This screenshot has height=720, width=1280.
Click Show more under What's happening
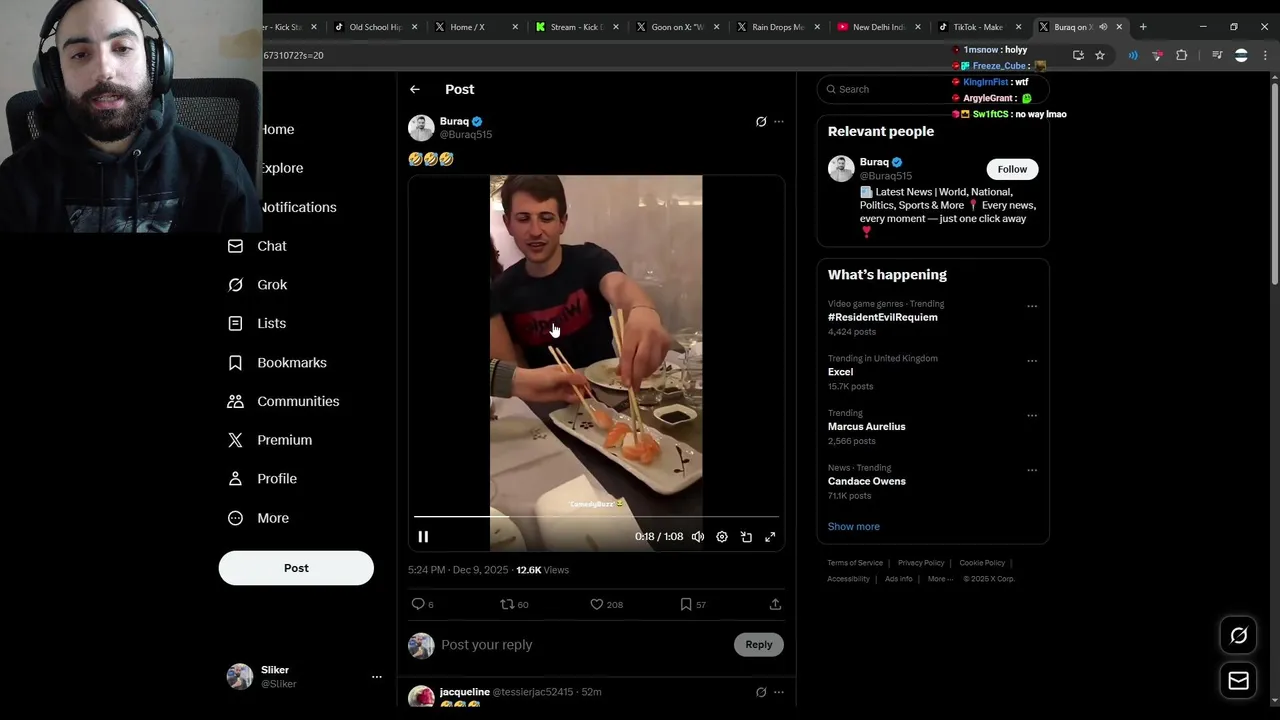[x=853, y=526]
